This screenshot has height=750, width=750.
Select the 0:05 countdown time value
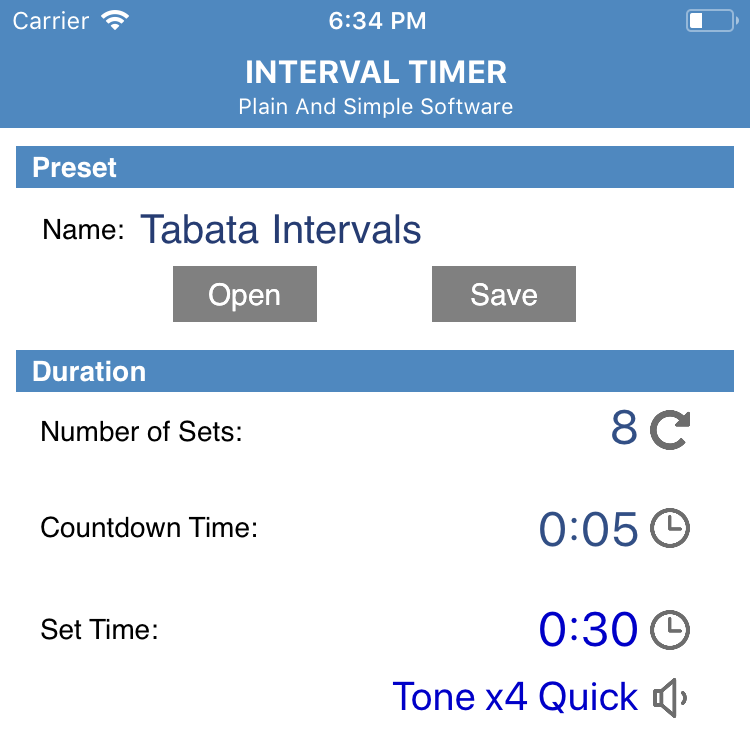[588, 529]
